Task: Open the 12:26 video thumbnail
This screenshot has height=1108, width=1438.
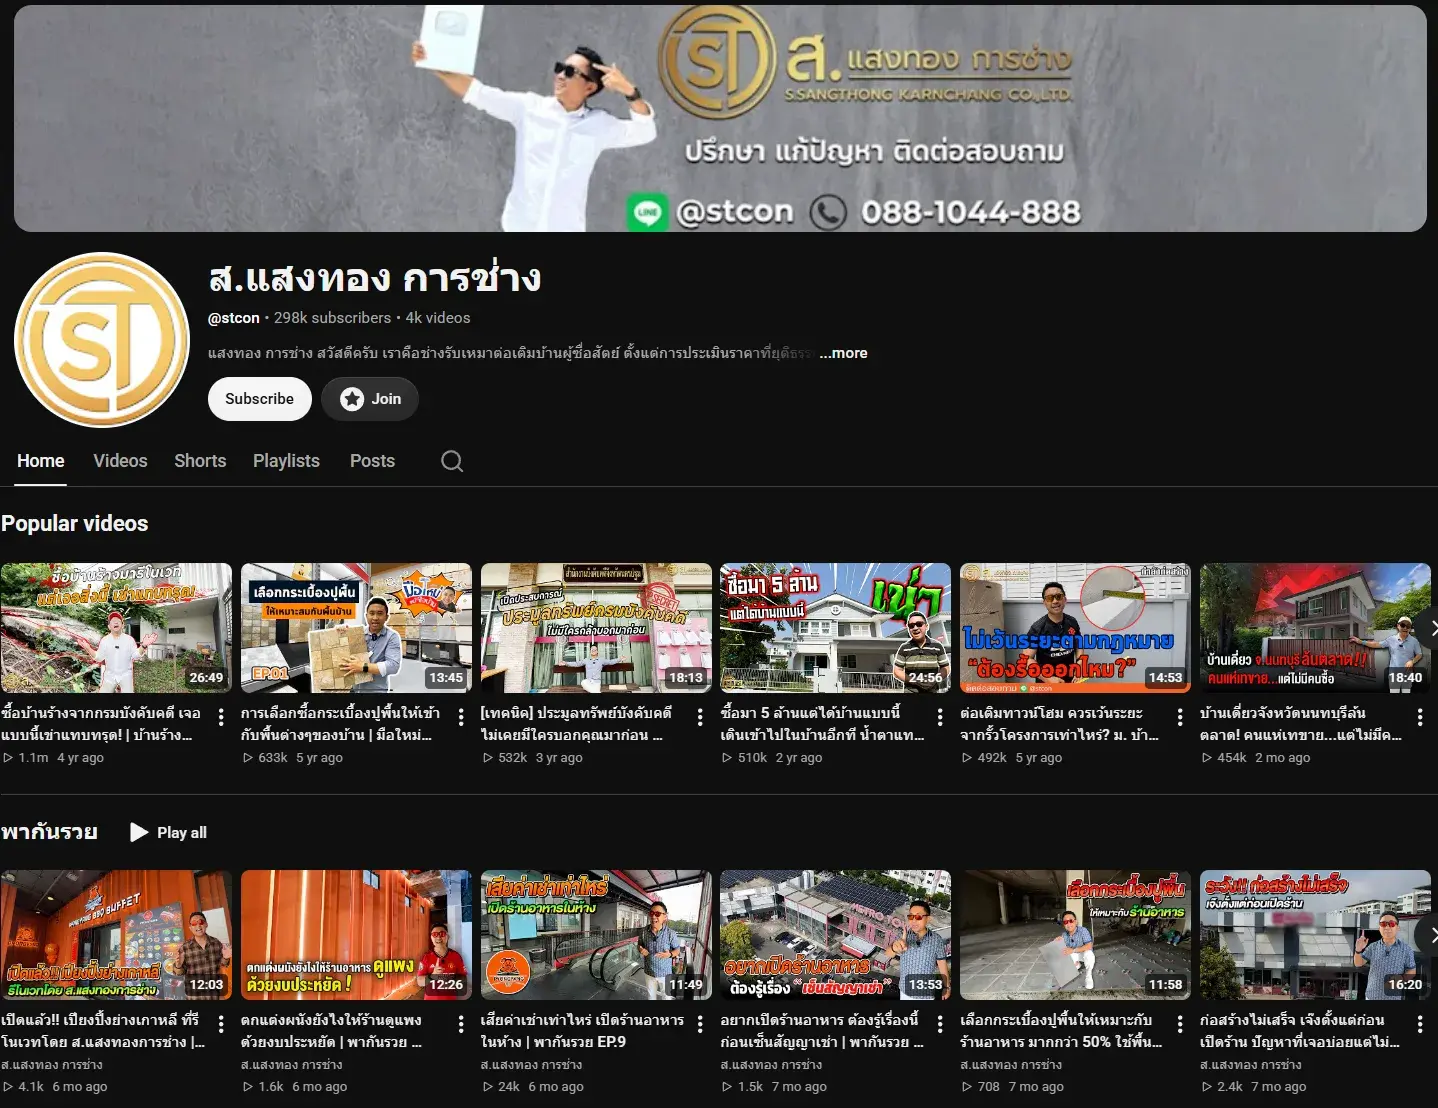Action: pos(356,935)
